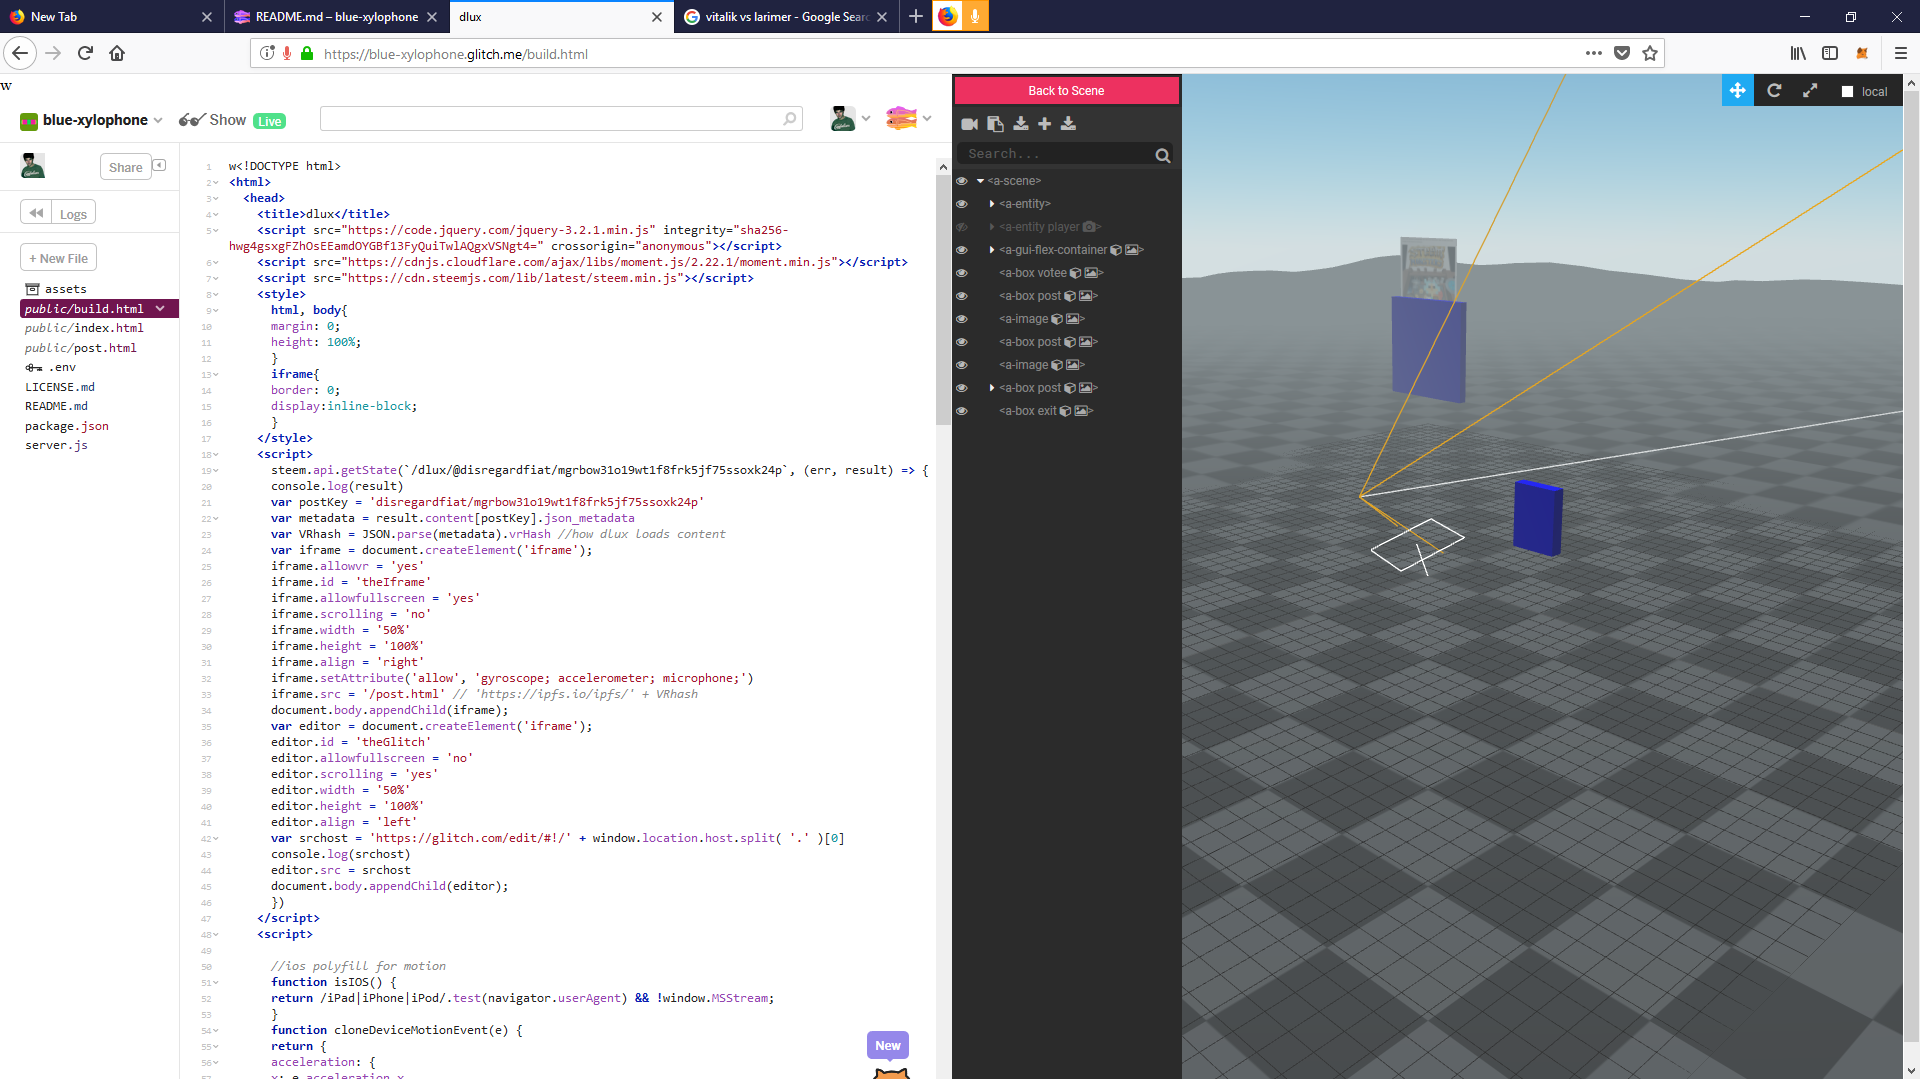Toggle visibility of a-gui-flex-container
This screenshot has width=1920, height=1080.
(x=962, y=250)
